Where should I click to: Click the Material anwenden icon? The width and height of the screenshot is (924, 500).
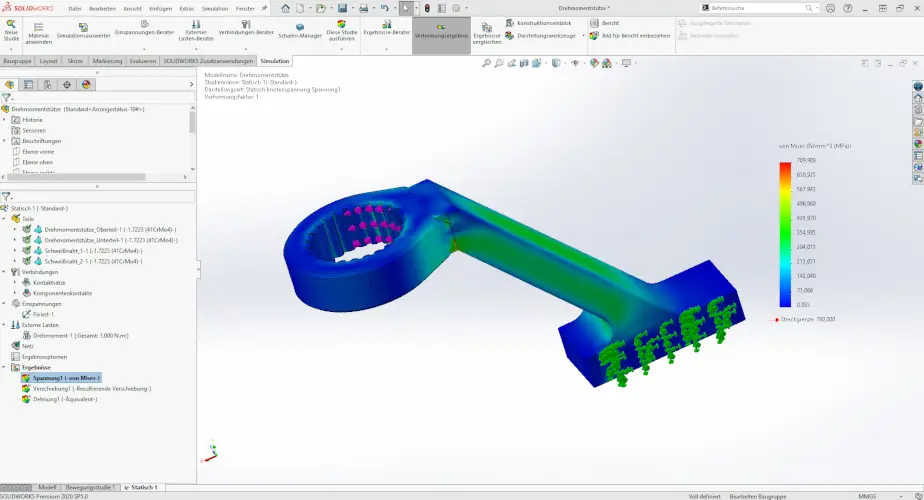tap(38, 30)
